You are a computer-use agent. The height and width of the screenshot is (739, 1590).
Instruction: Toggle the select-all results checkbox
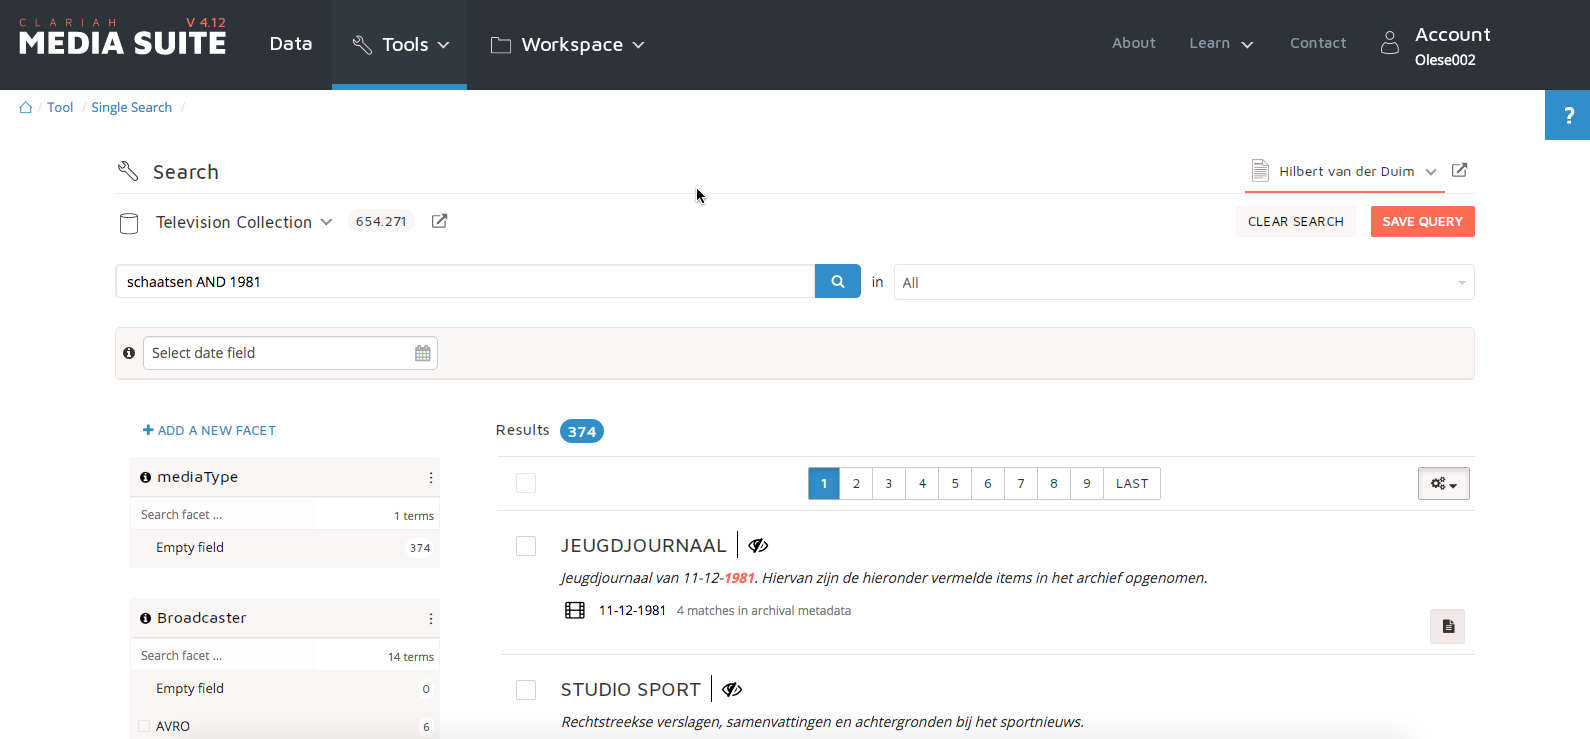tap(526, 483)
